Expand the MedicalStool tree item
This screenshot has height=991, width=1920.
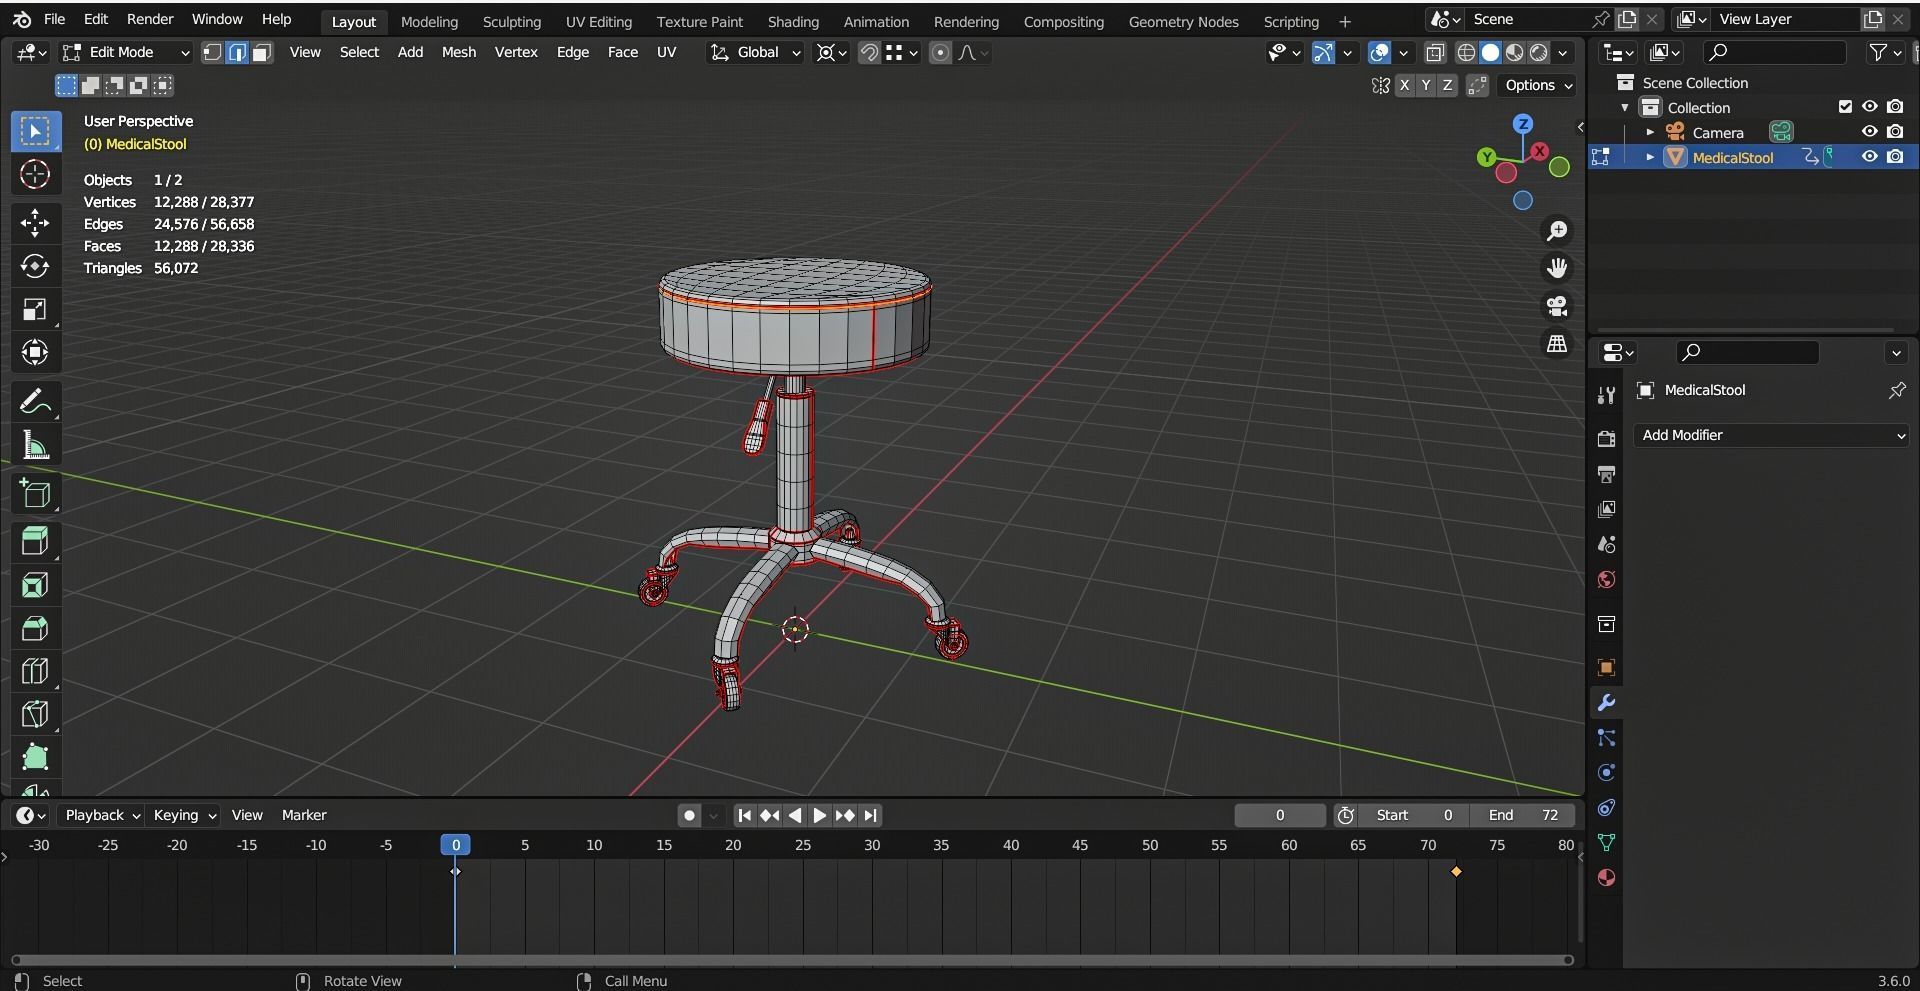(x=1650, y=157)
